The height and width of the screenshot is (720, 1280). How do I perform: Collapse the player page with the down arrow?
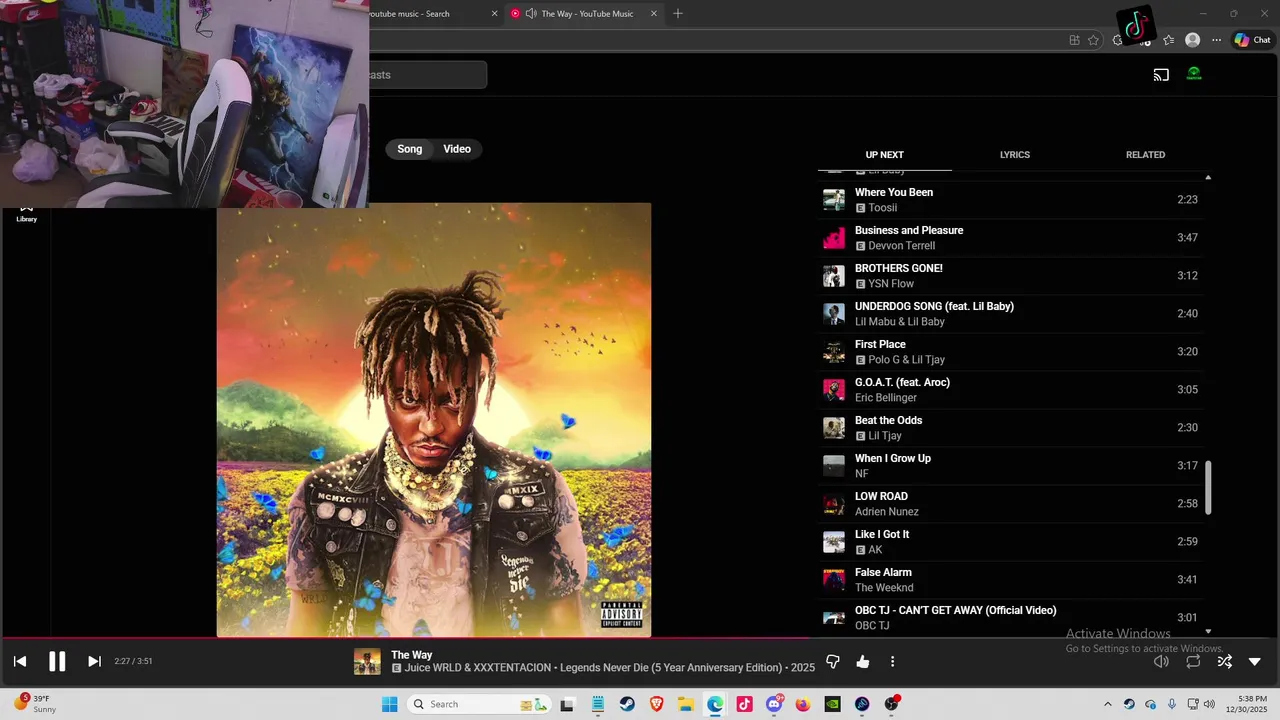[x=1255, y=661]
